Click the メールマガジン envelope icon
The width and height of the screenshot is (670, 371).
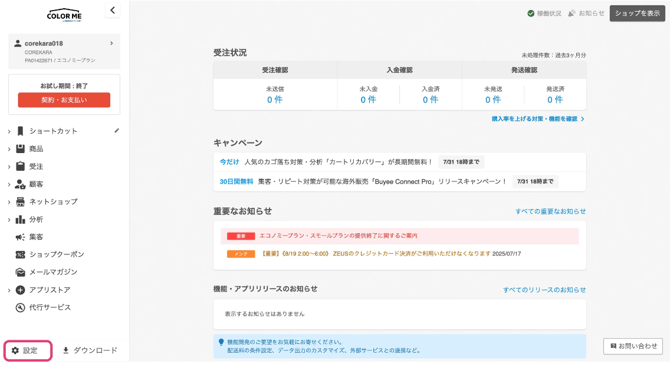(20, 272)
